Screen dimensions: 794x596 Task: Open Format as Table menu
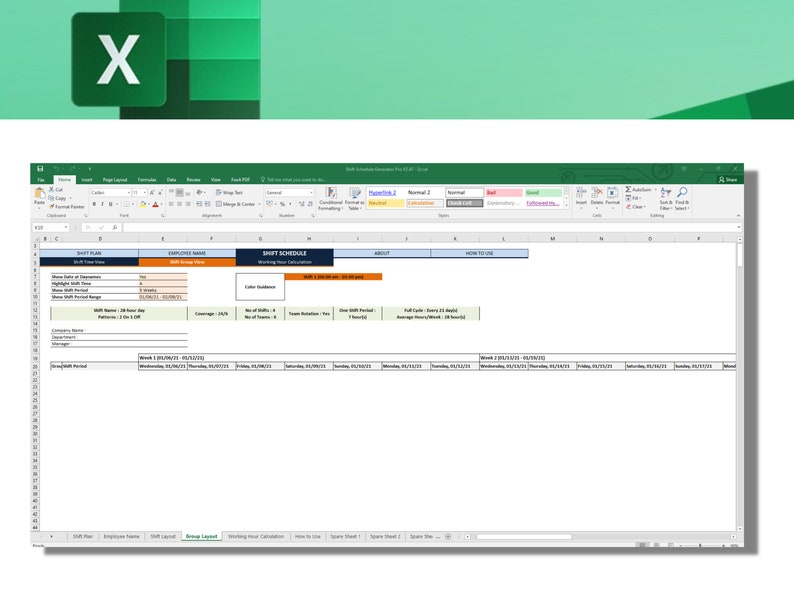coord(354,198)
